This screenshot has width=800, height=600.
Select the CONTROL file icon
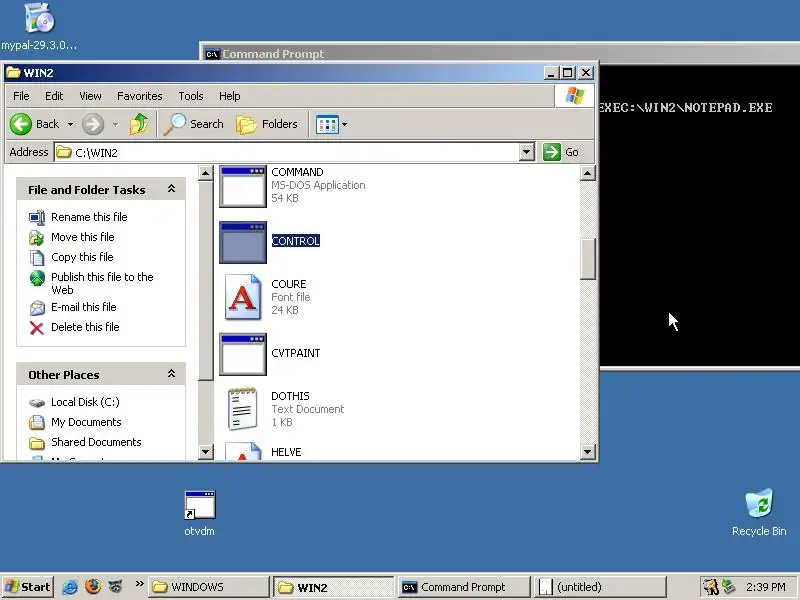tap(243, 242)
